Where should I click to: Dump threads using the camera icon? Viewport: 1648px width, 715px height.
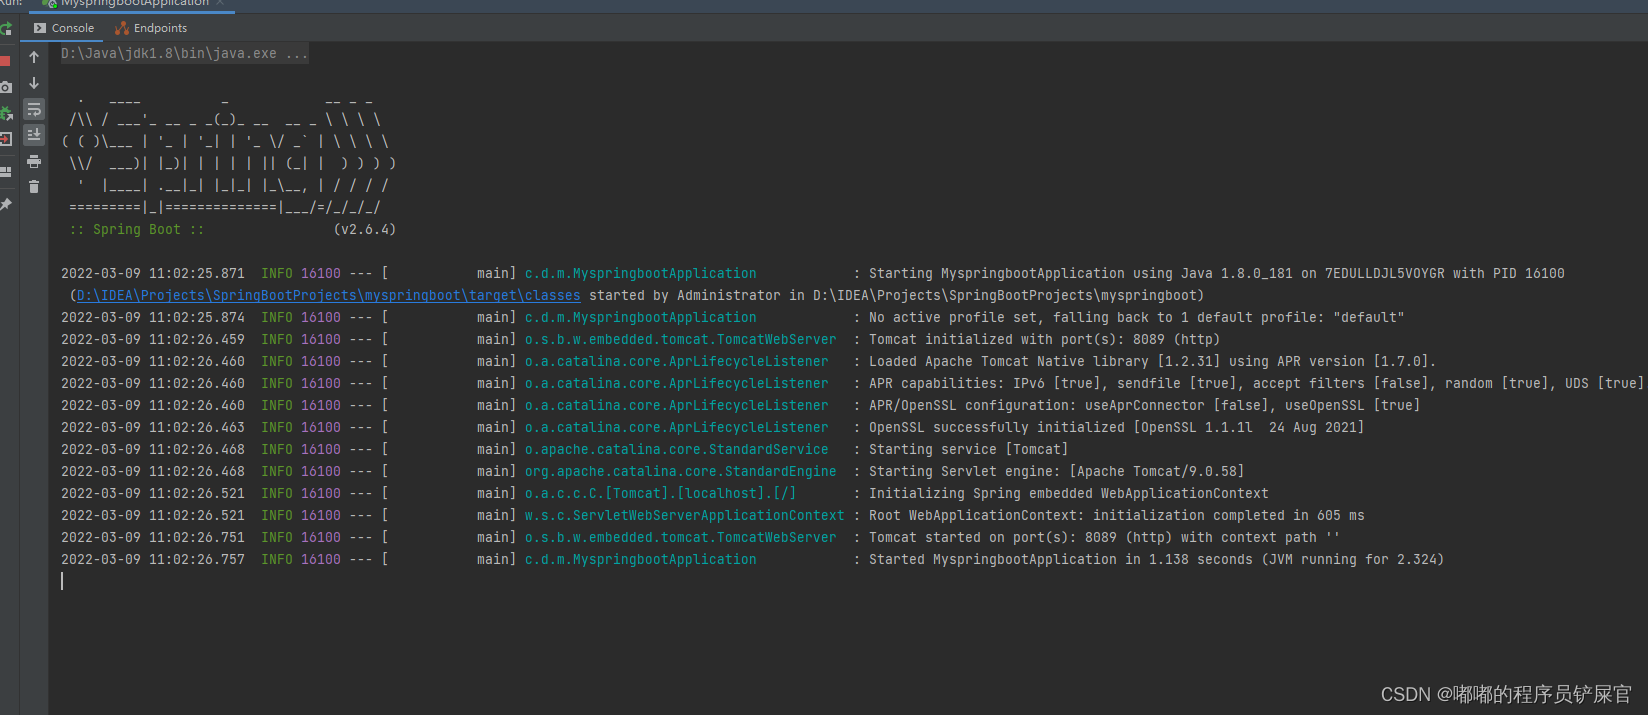[5, 87]
